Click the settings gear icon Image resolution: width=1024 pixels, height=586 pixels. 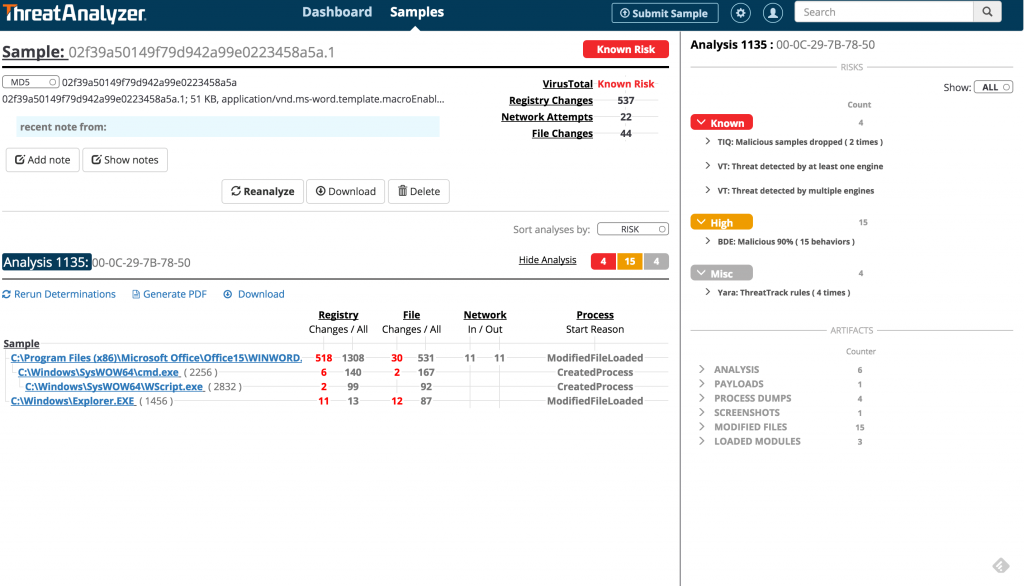[x=740, y=13]
